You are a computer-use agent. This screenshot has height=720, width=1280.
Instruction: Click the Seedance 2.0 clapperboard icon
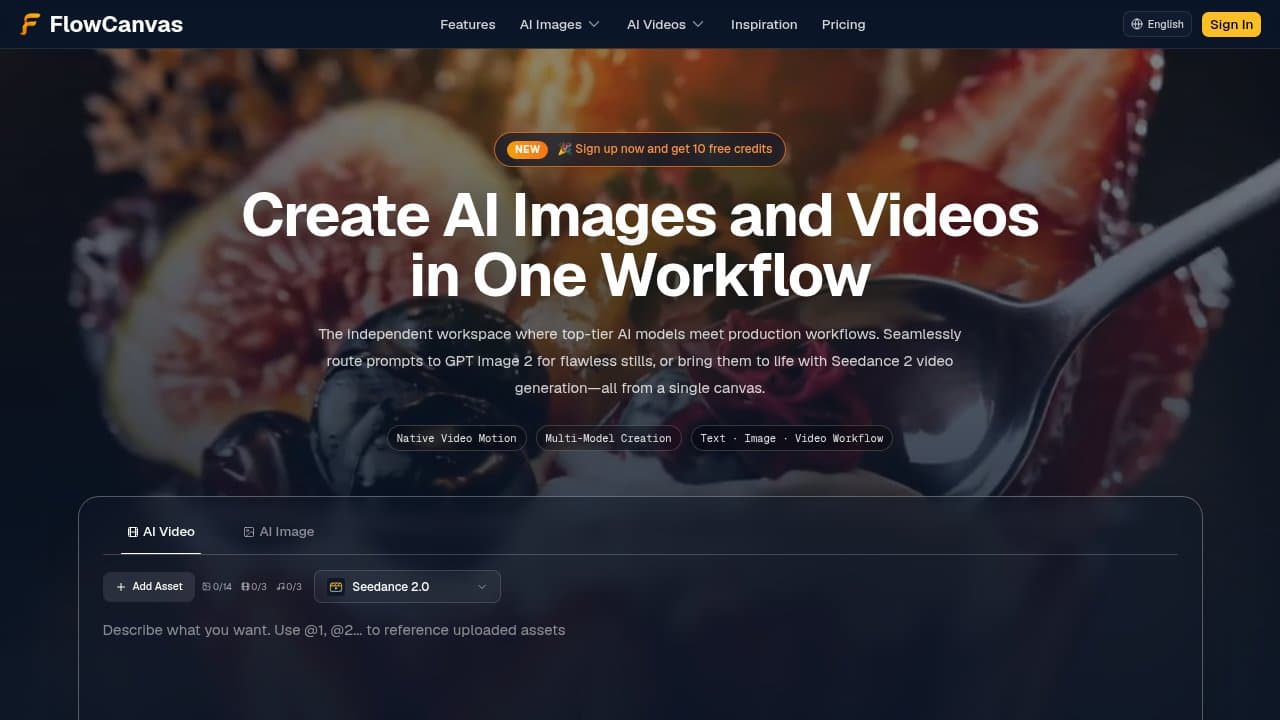(336, 587)
